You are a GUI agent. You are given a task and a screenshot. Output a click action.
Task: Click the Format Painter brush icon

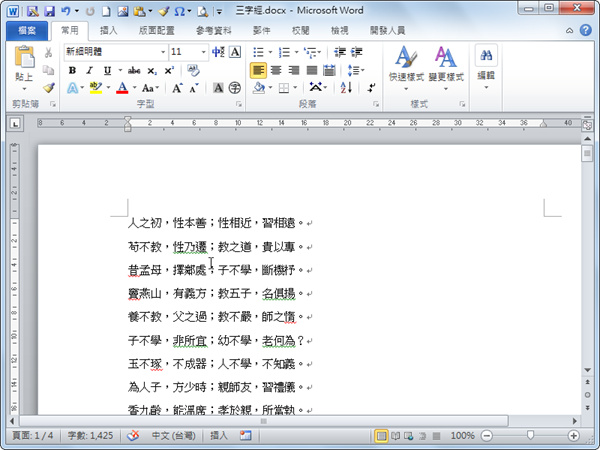point(49,88)
